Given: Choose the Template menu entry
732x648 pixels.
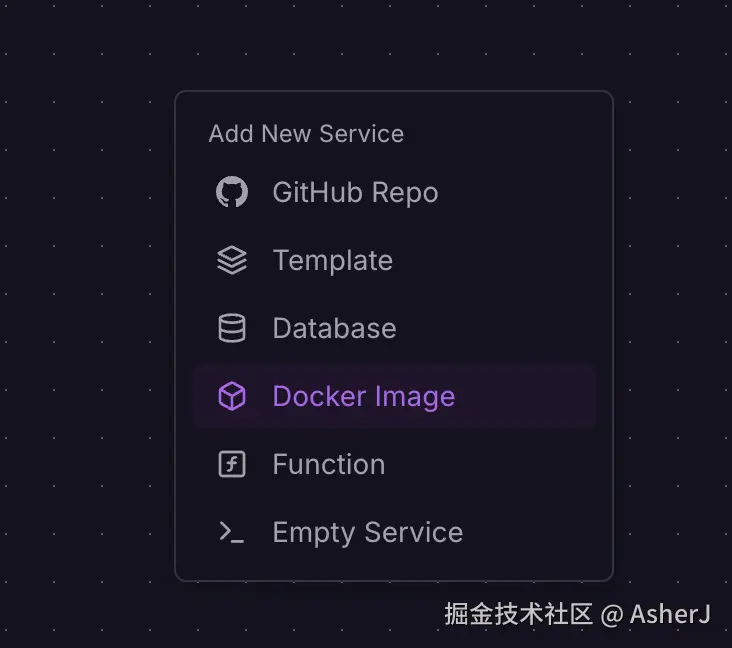Looking at the screenshot, I should [332, 260].
